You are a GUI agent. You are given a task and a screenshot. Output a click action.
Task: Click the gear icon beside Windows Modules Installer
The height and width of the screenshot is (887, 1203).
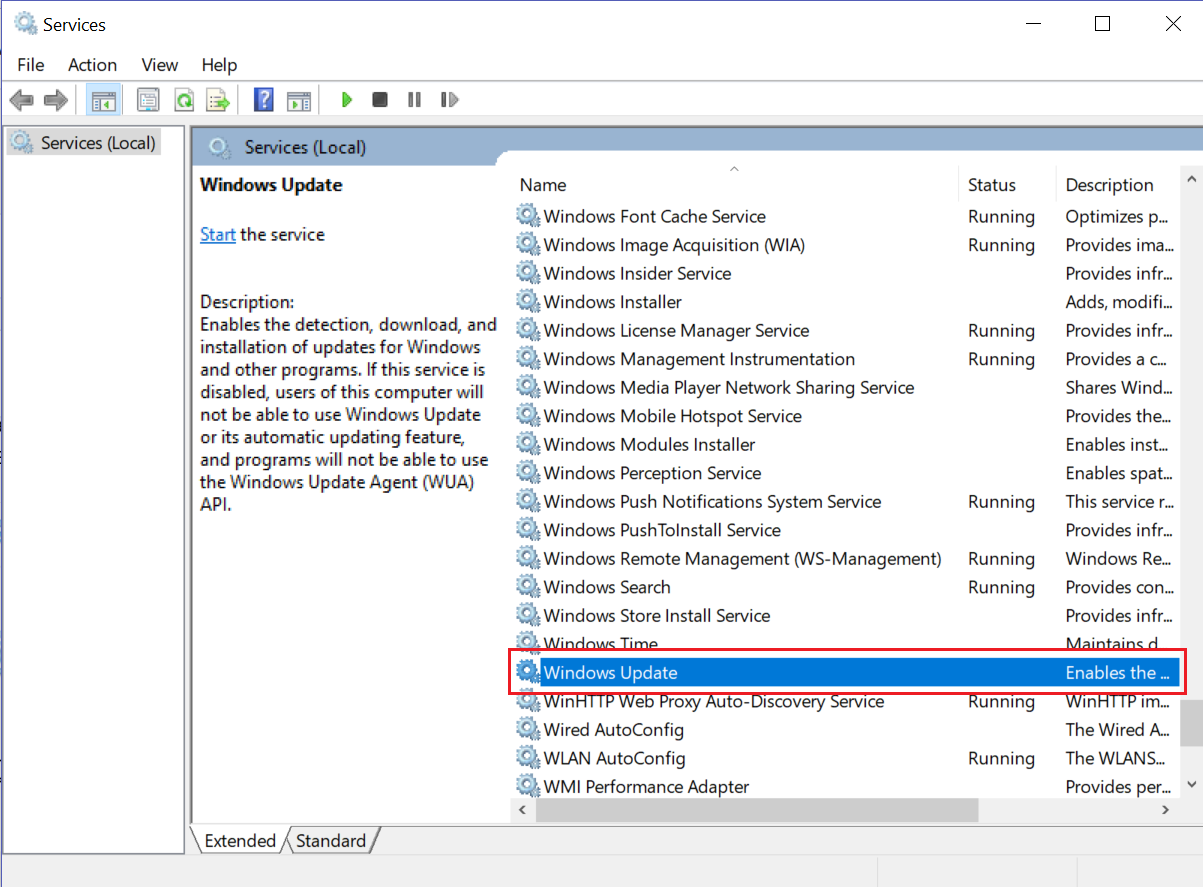point(527,444)
